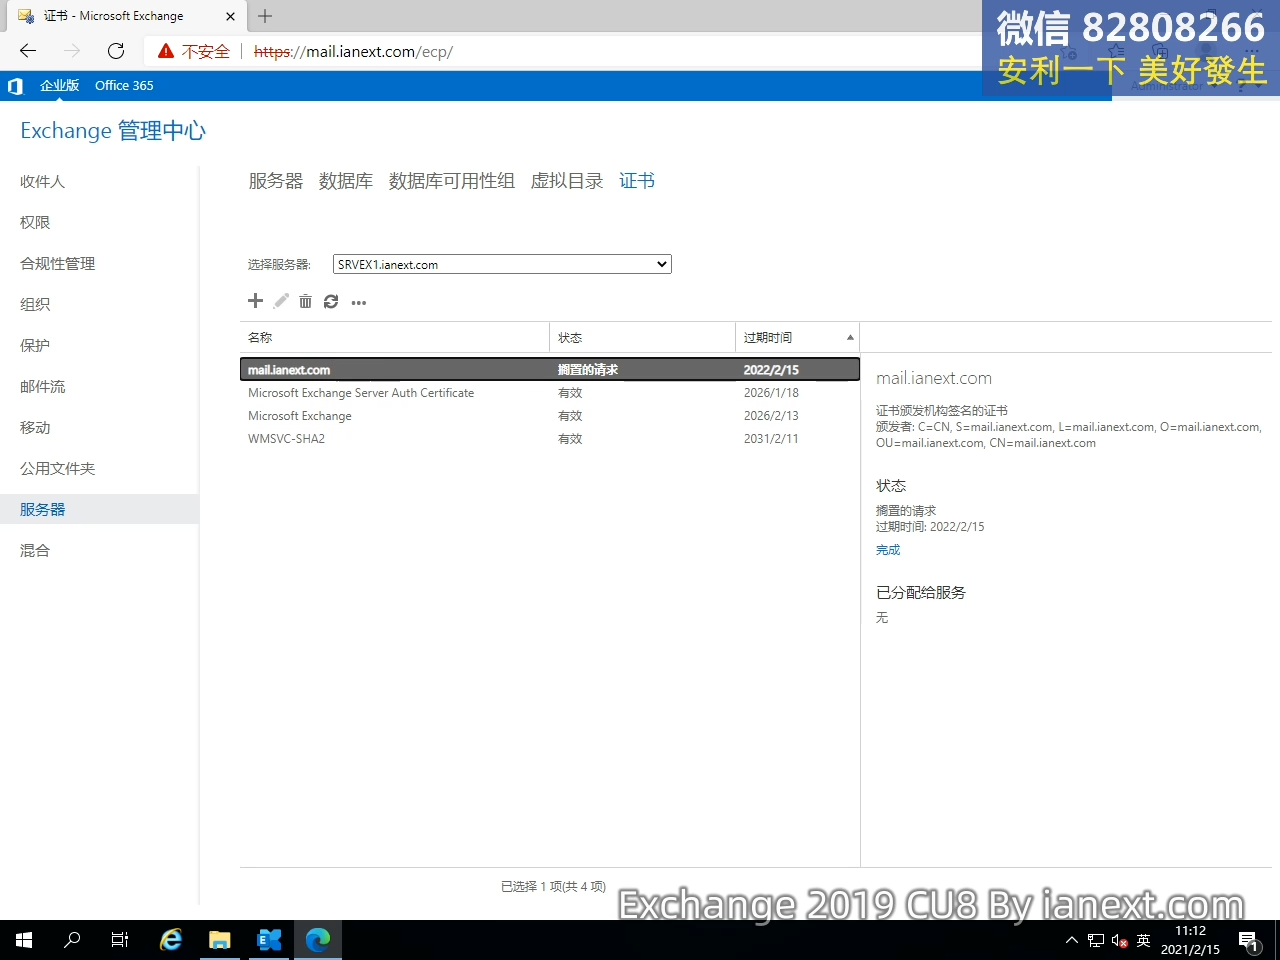Open Windows Start menu
The height and width of the screenshot is (960, 1280).
click(x=24, y=940)
